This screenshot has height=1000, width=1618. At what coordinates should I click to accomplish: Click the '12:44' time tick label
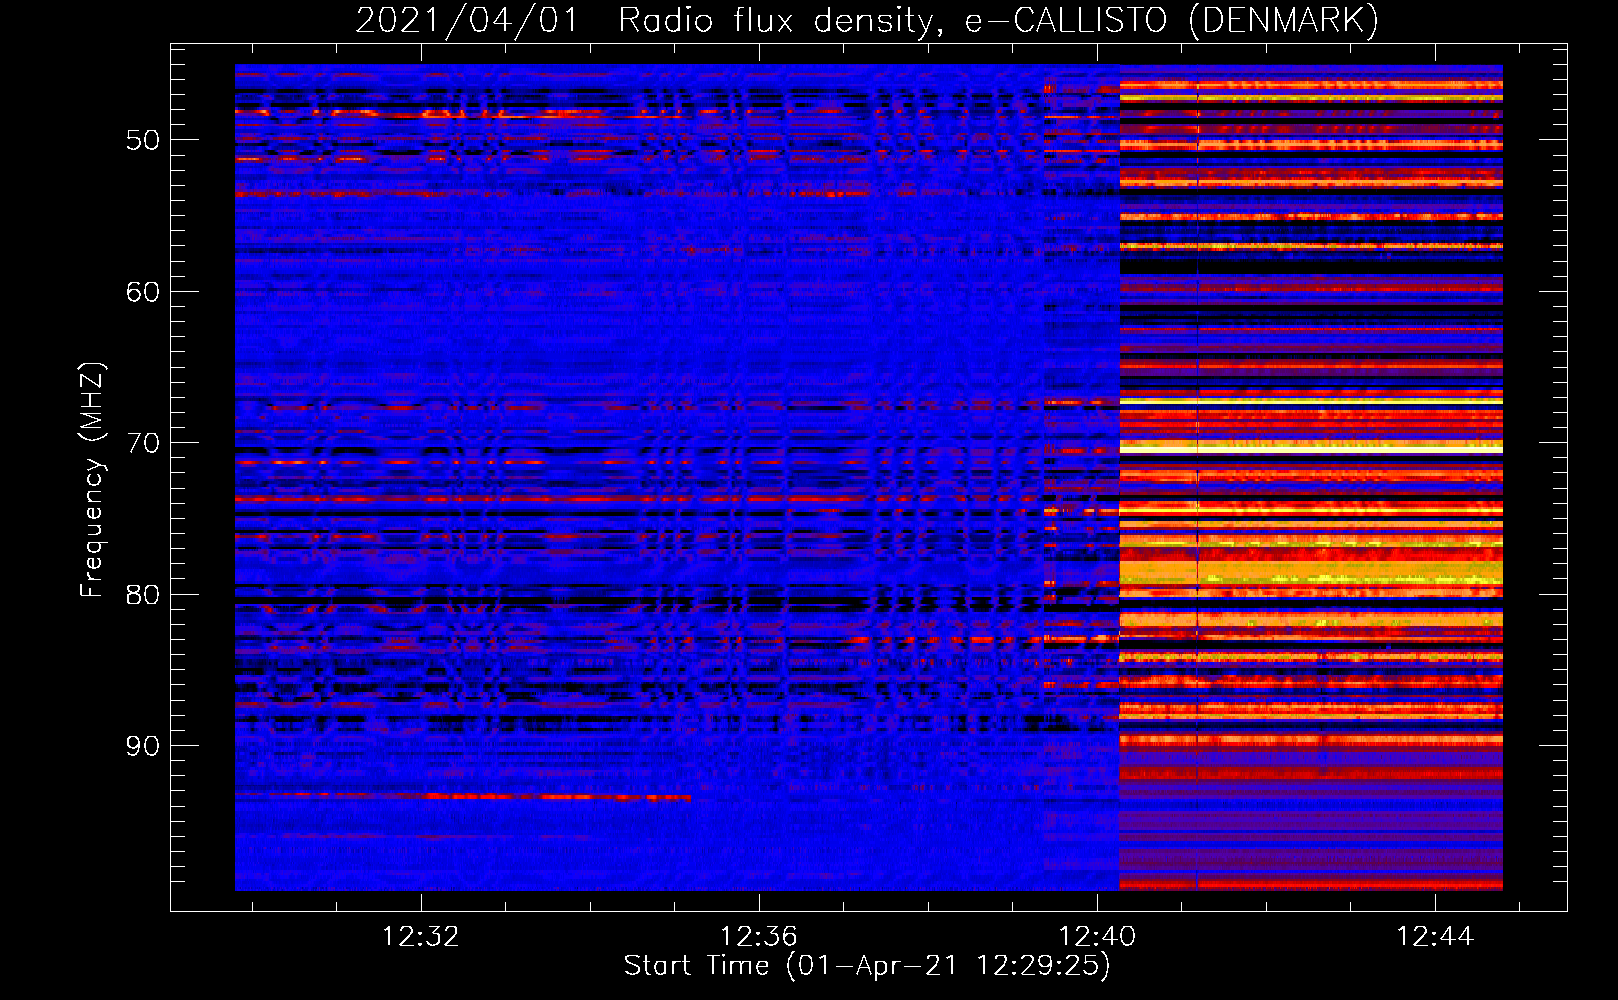point(1435,937)
